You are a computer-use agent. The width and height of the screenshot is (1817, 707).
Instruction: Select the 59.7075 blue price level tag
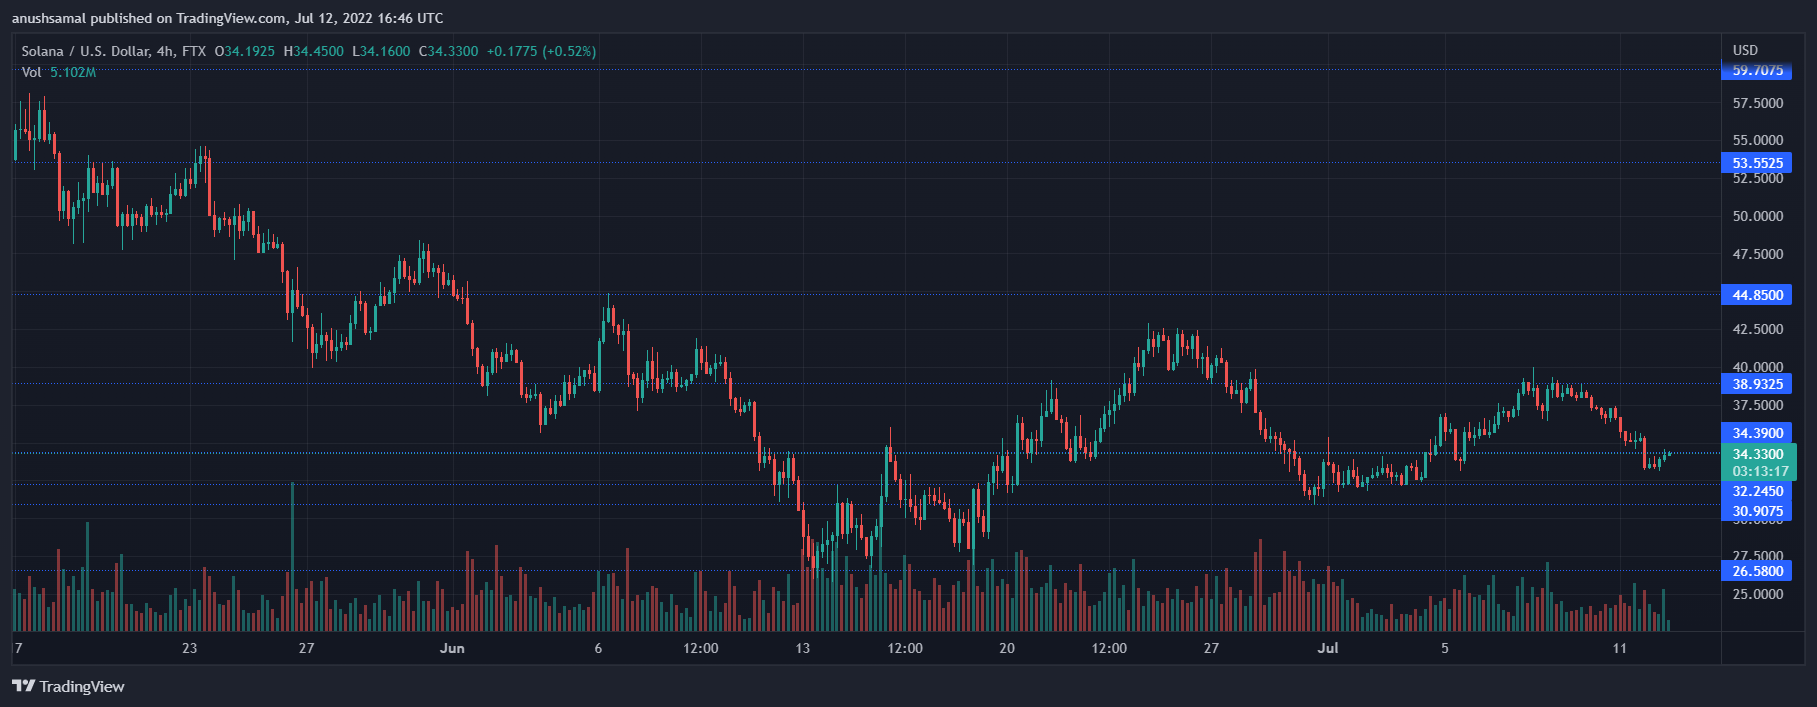[1757, 71]
